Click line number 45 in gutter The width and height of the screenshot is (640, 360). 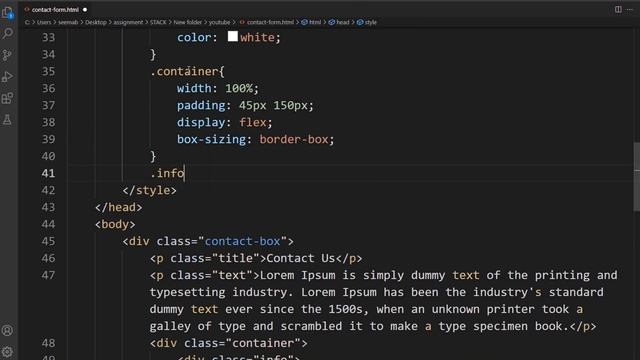(x=48, y=241)
